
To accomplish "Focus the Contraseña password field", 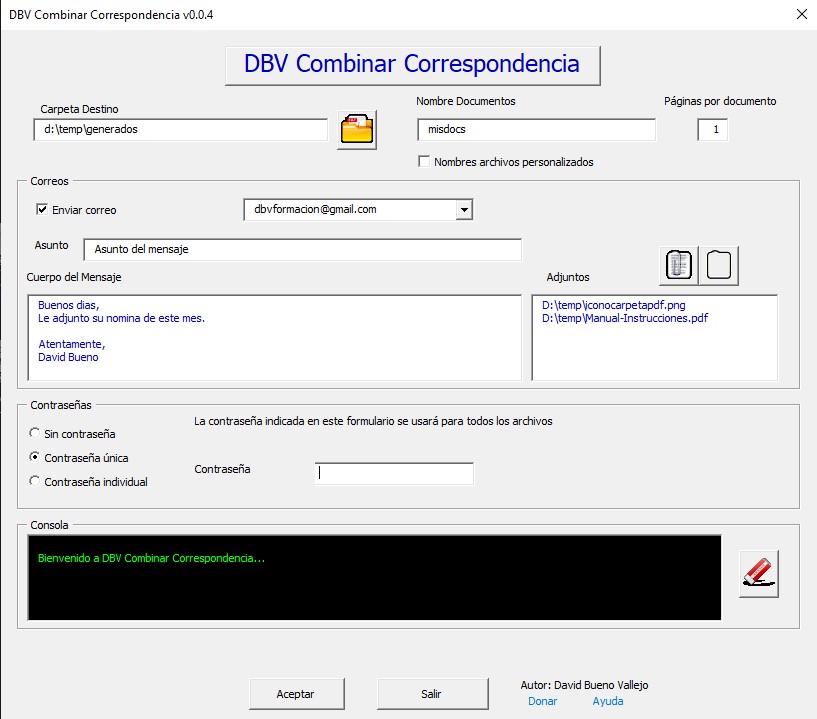I will pos(394,473).
